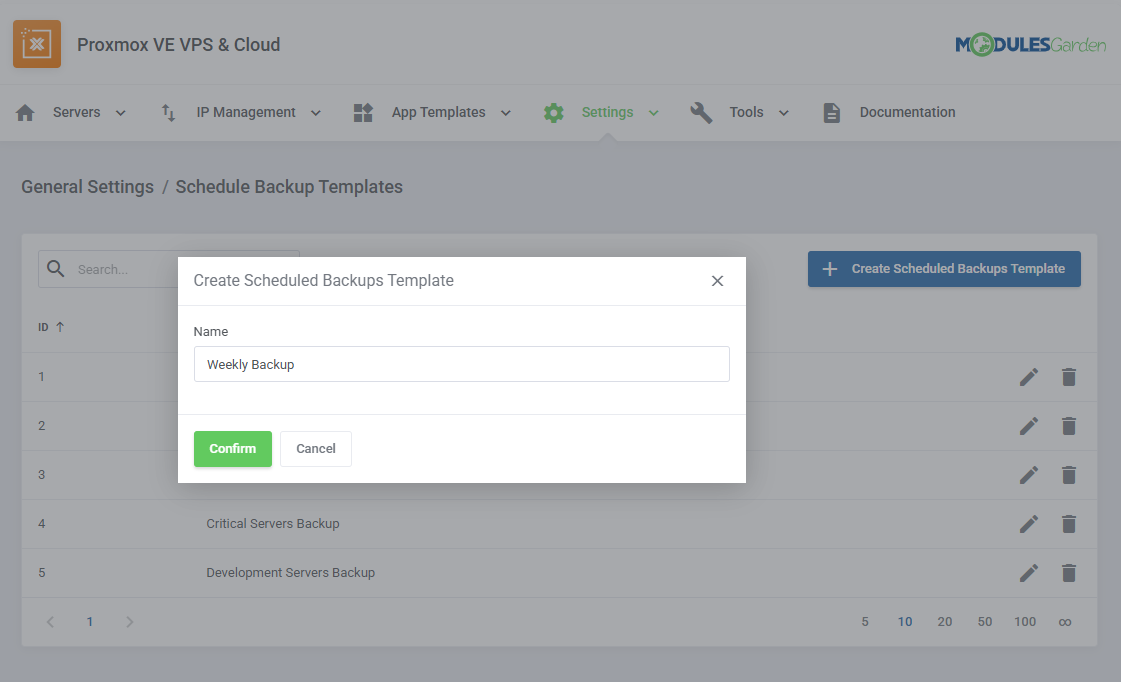Click the Documentation page icon
The height and width of the screenshot is (682, 1121).
click(x=831, y=112)
